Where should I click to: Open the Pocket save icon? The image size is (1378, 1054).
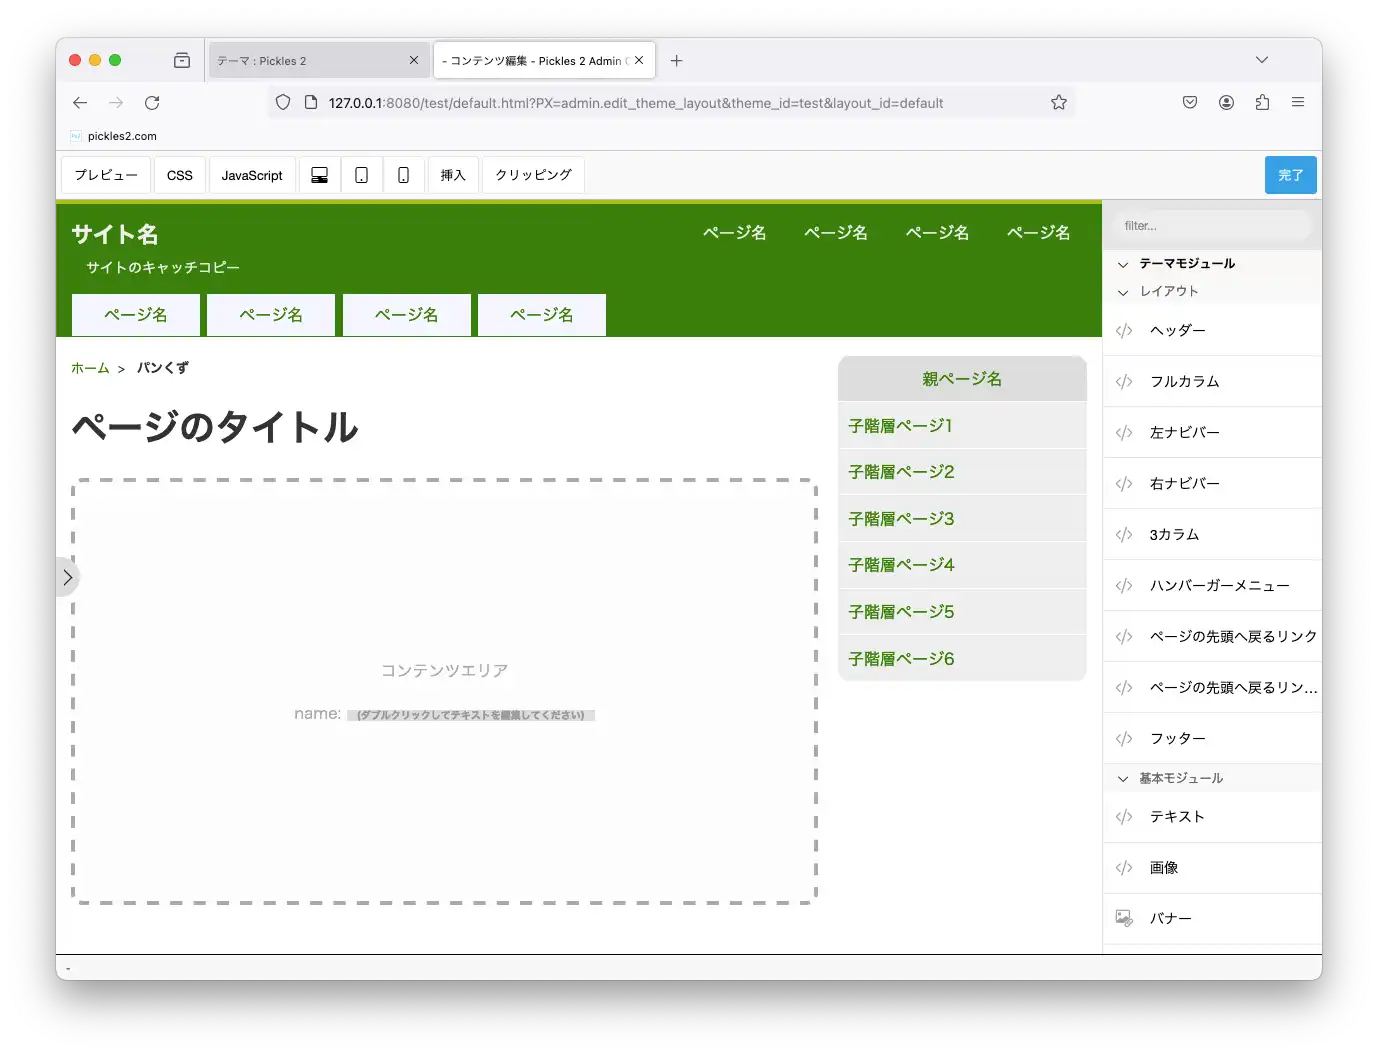coord(1190,102)
